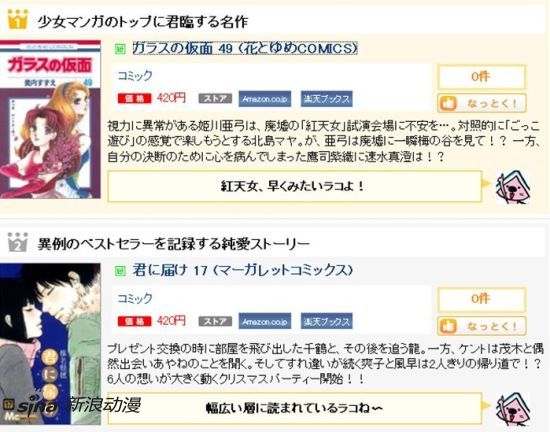Screen dimensions: 550x432
Task: Click the 幅広い層に読まれている comment box
Action: [295, 408]
